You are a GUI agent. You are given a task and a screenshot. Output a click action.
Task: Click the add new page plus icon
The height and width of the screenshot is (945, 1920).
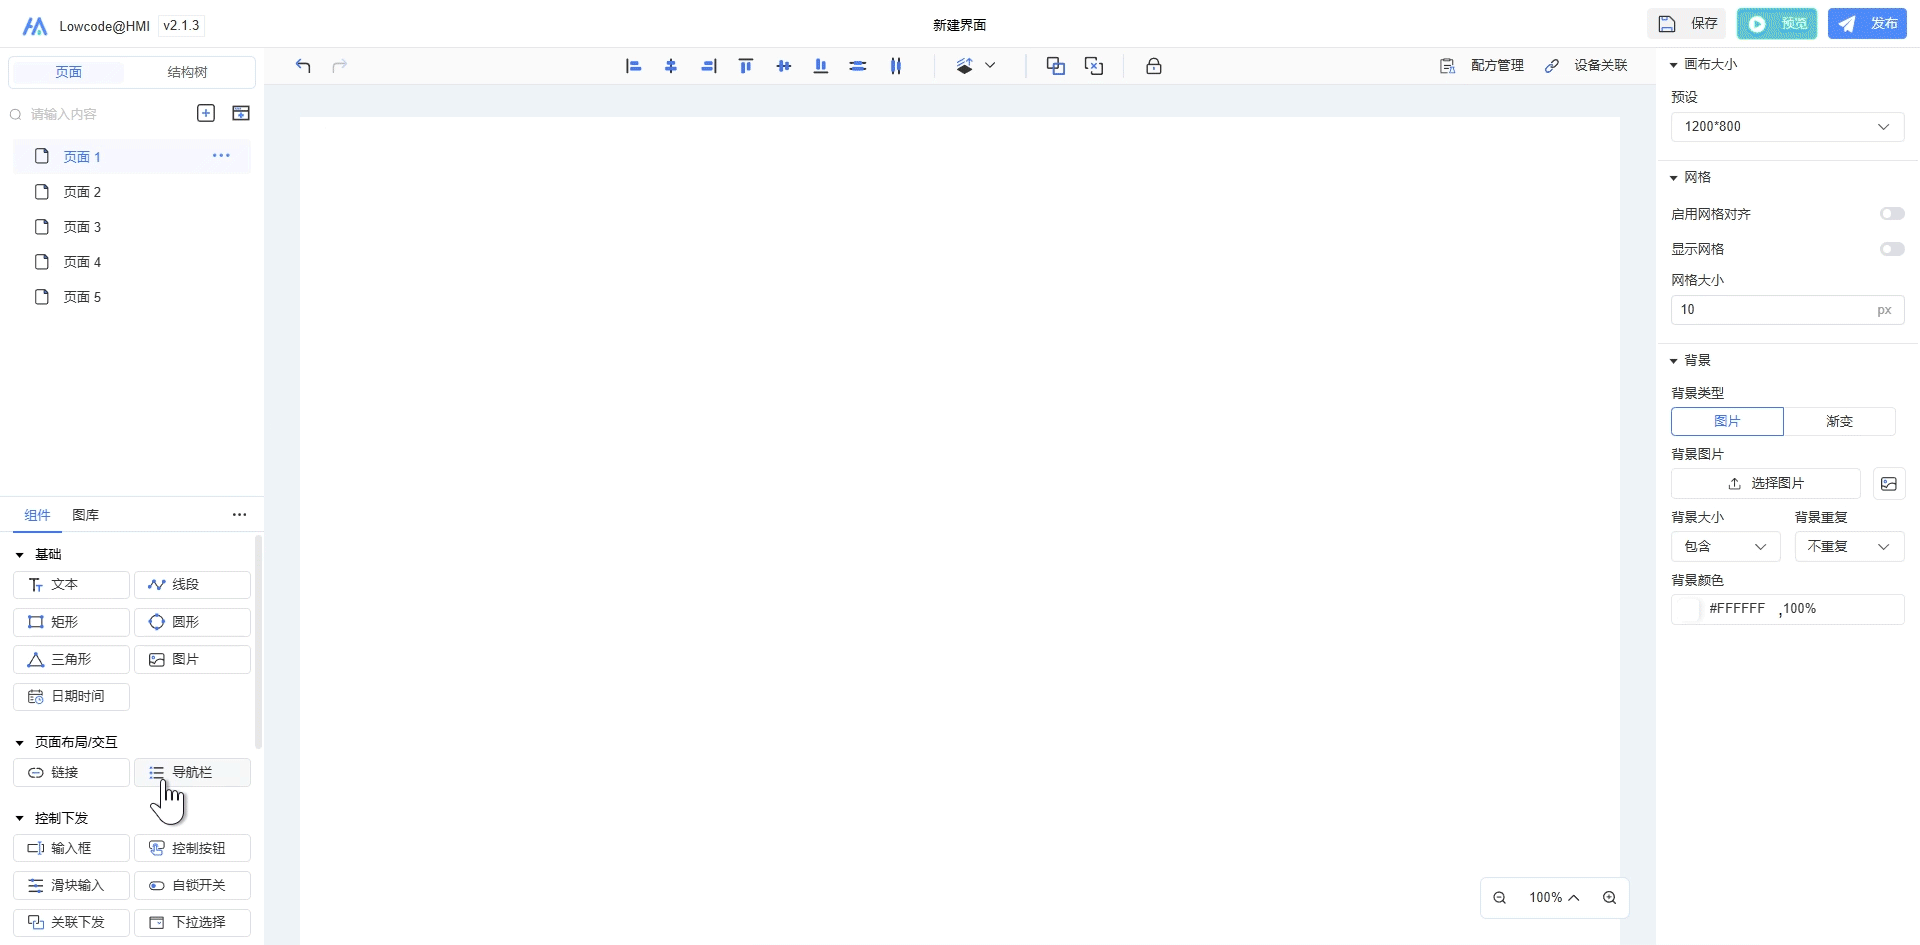tap(206, 113)
